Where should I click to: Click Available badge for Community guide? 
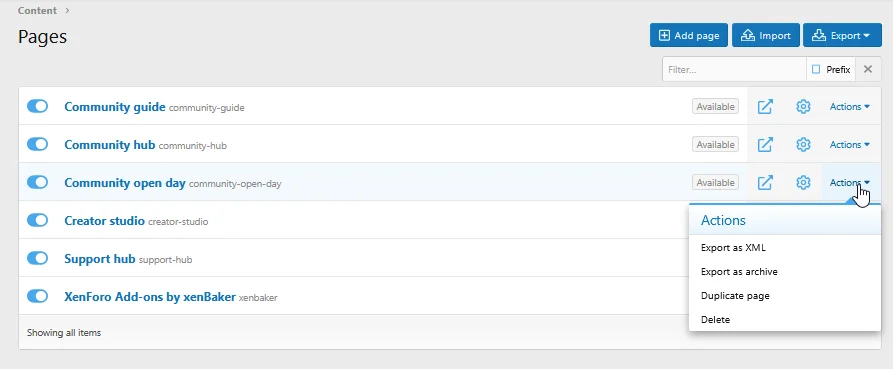pyautogui.click(x=715, y=106)
